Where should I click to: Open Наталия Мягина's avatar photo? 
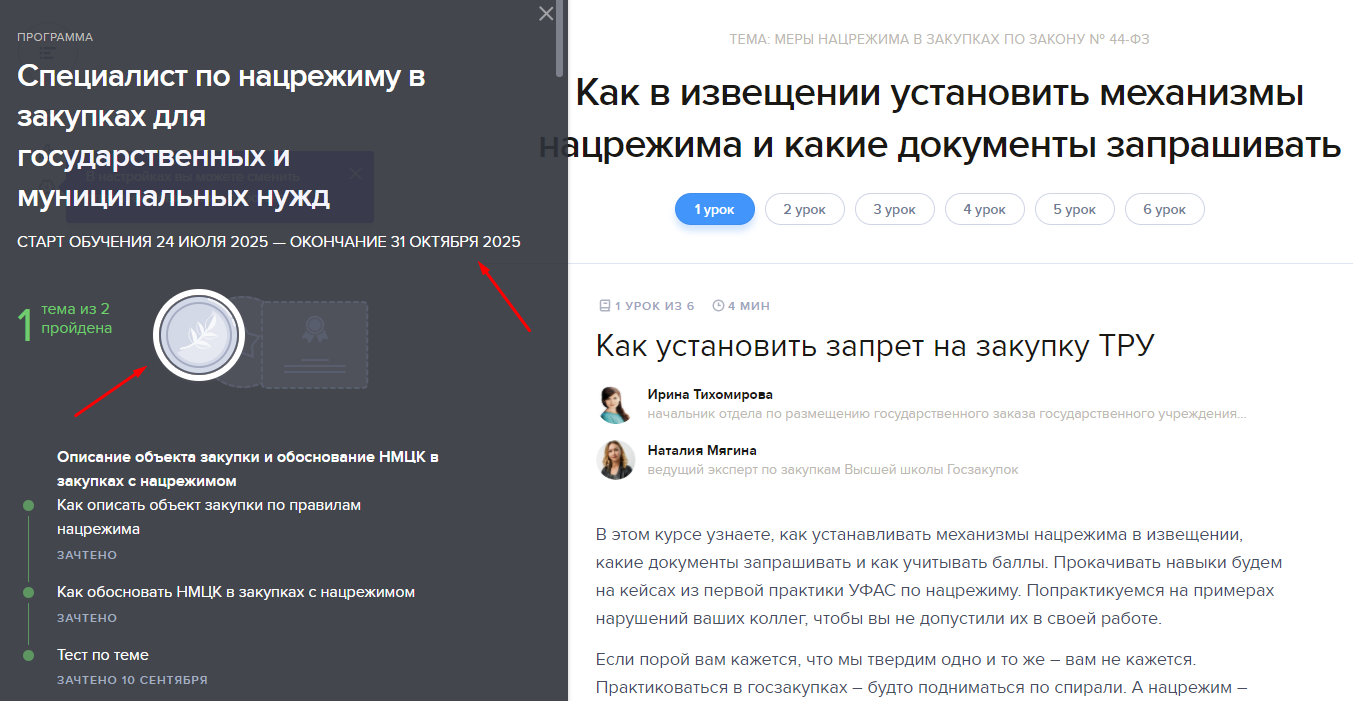[615, 460]
